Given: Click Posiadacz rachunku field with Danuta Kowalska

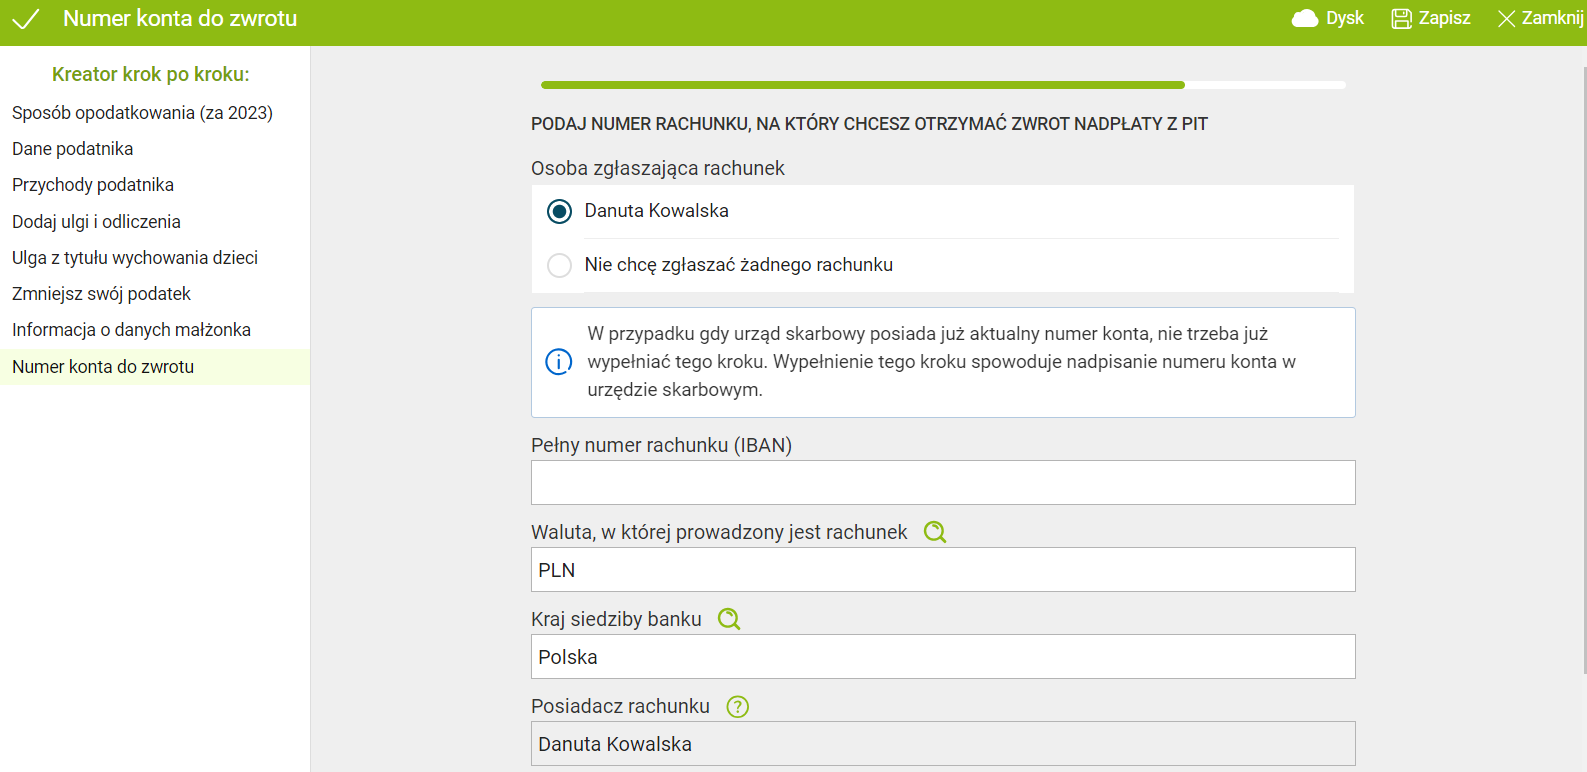Looking at the screenshot, I should [x=943, y=744].
